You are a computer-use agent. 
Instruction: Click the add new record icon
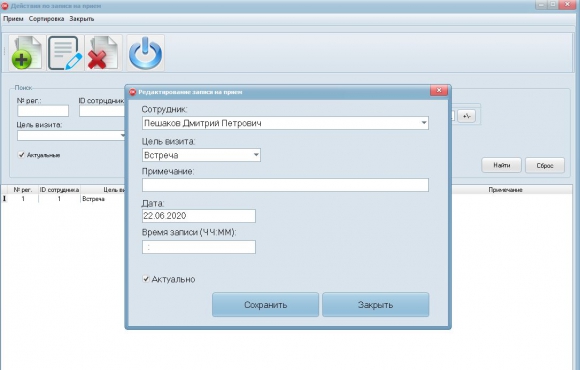click(27, 53)
